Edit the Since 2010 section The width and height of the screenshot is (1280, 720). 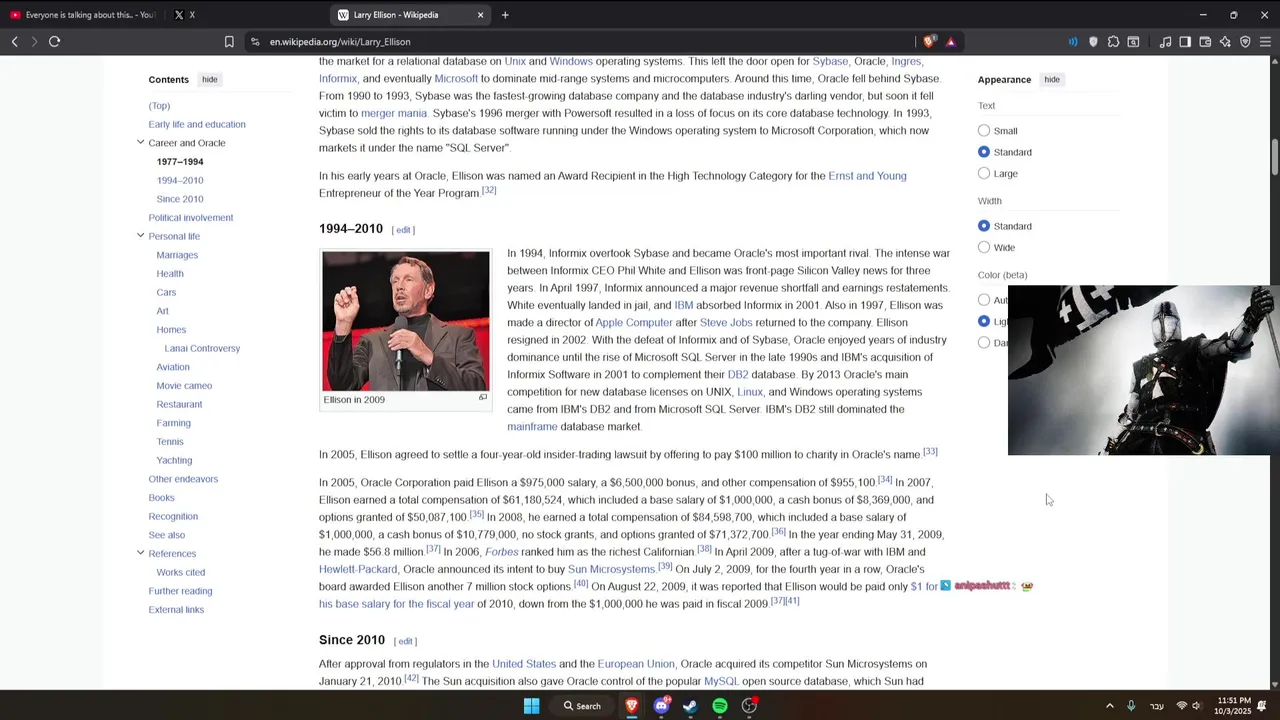pos(405,641)
